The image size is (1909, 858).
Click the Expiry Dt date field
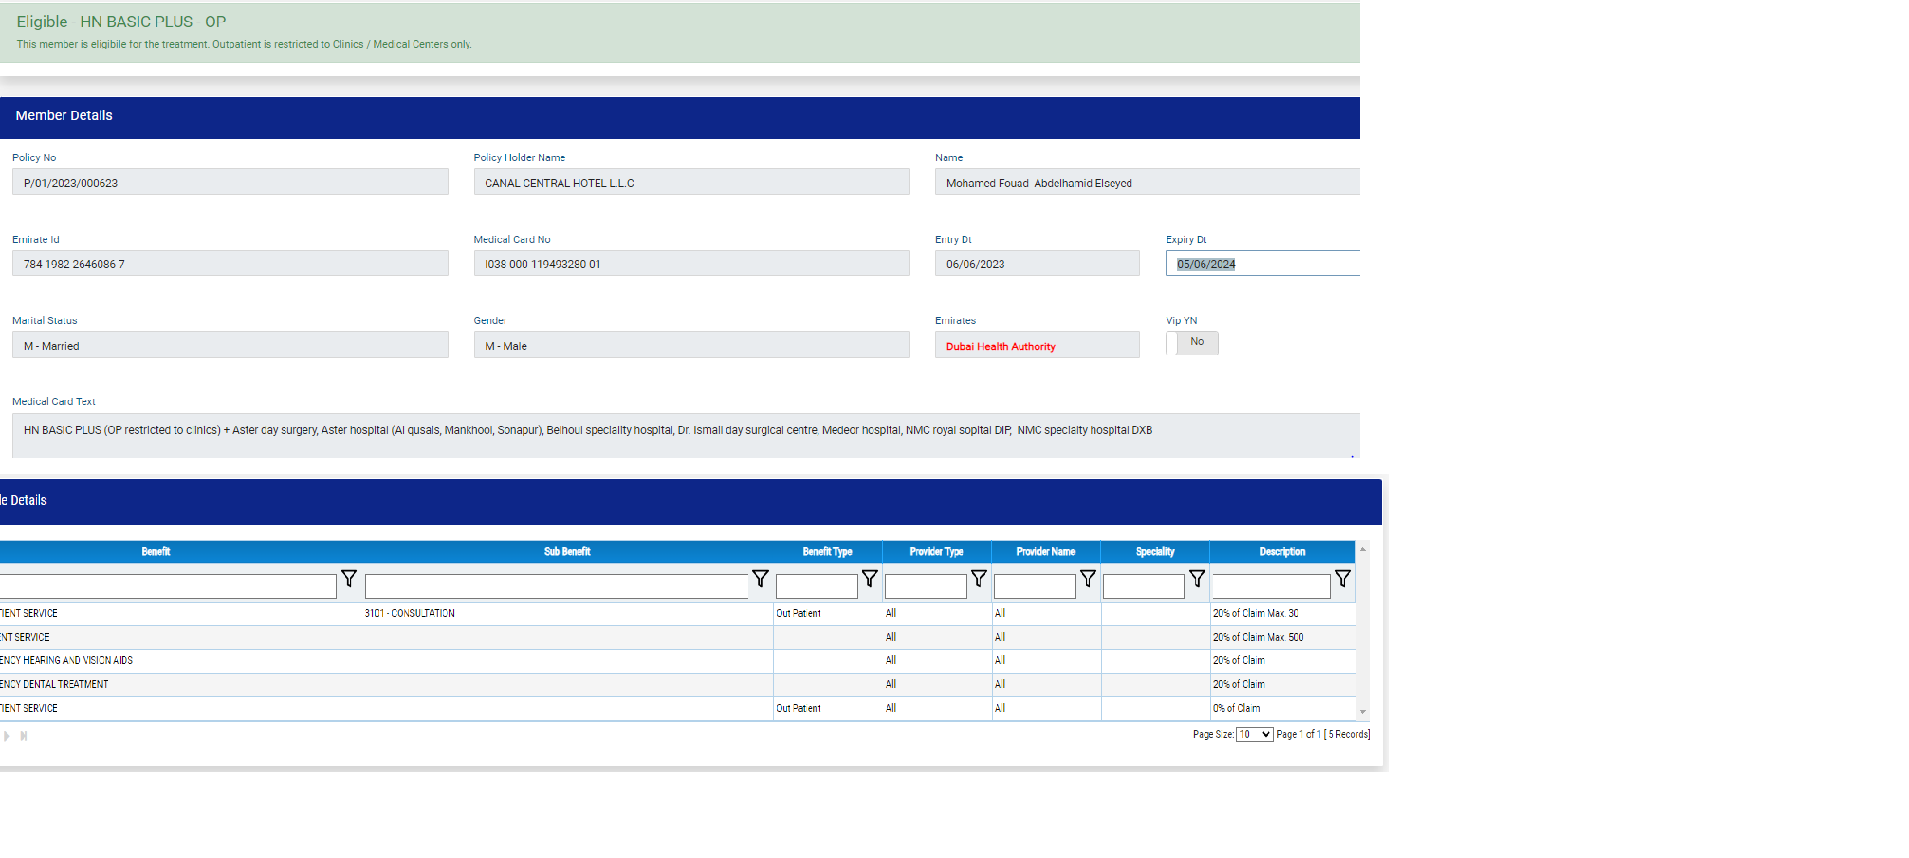tap(1262, 264)
